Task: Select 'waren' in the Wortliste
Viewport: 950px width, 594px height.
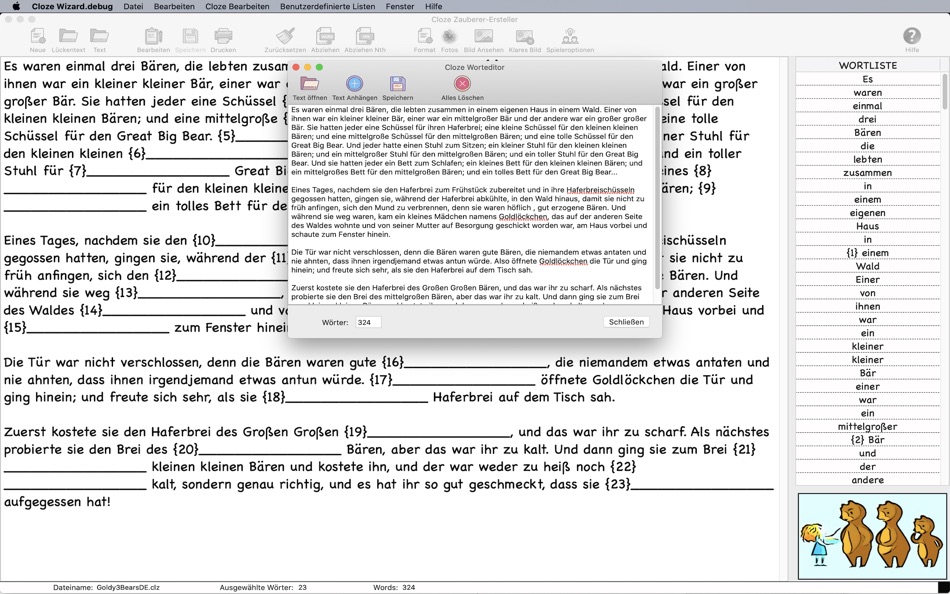Action: coord(868,93)
